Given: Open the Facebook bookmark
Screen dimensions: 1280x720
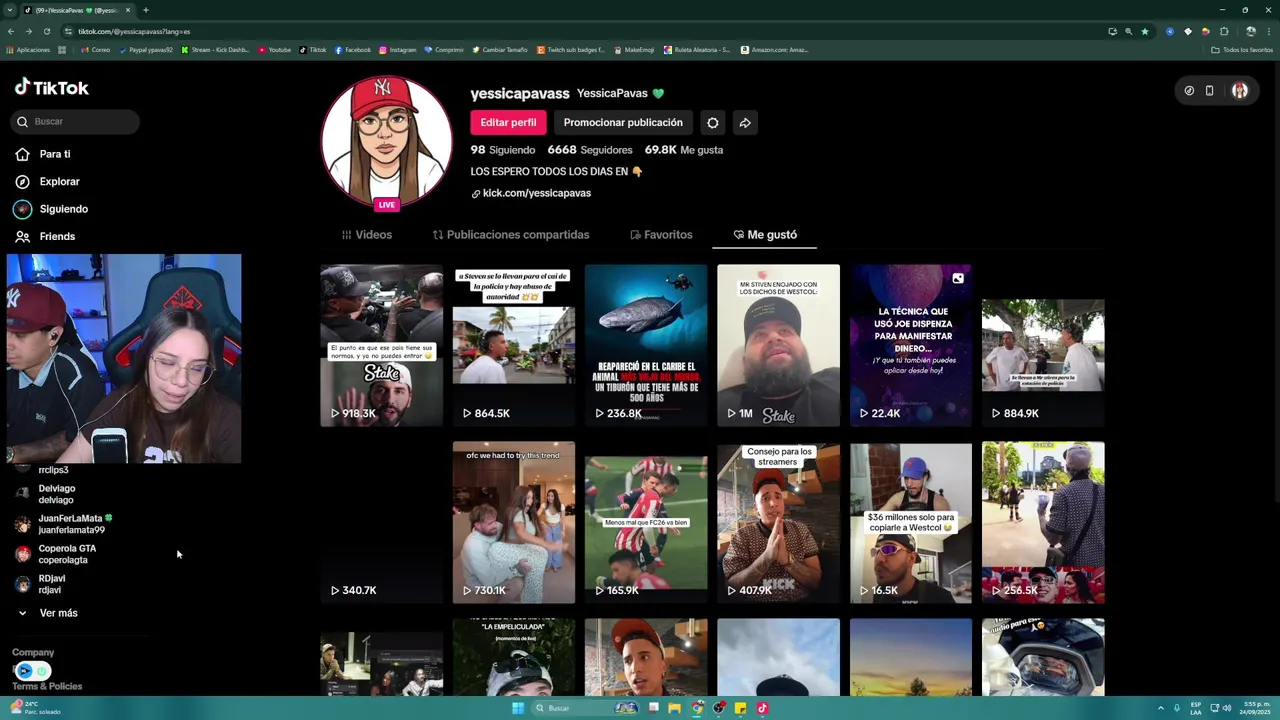Looking at the screenshot, I should point(353,50).
